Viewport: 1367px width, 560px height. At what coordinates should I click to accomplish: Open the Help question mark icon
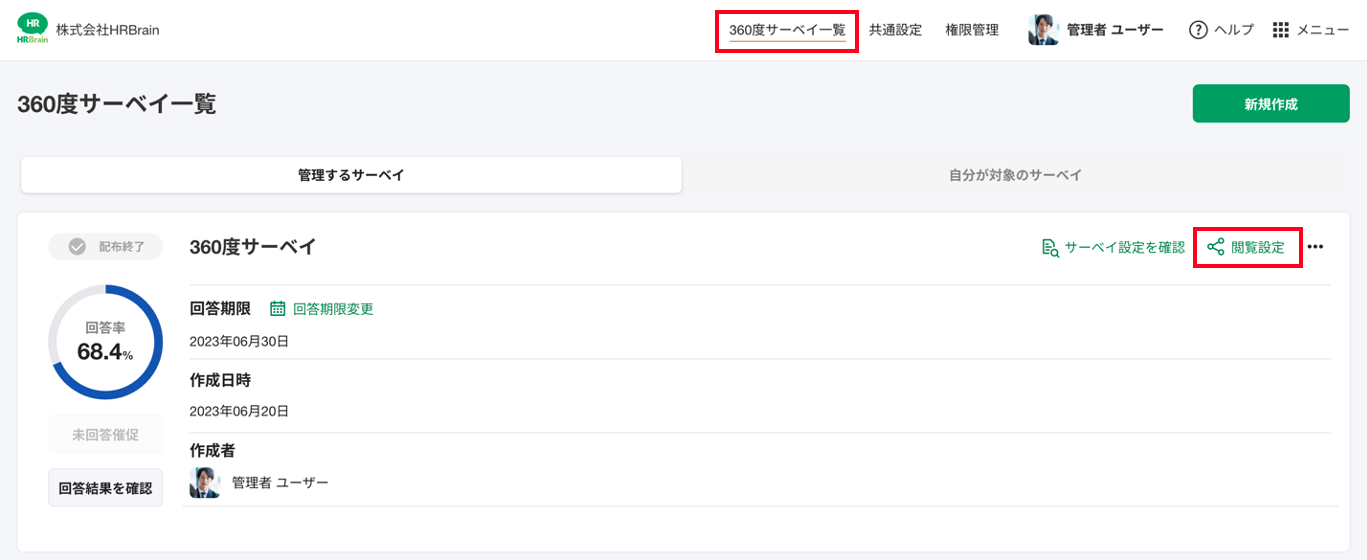tap(1198, 30)
